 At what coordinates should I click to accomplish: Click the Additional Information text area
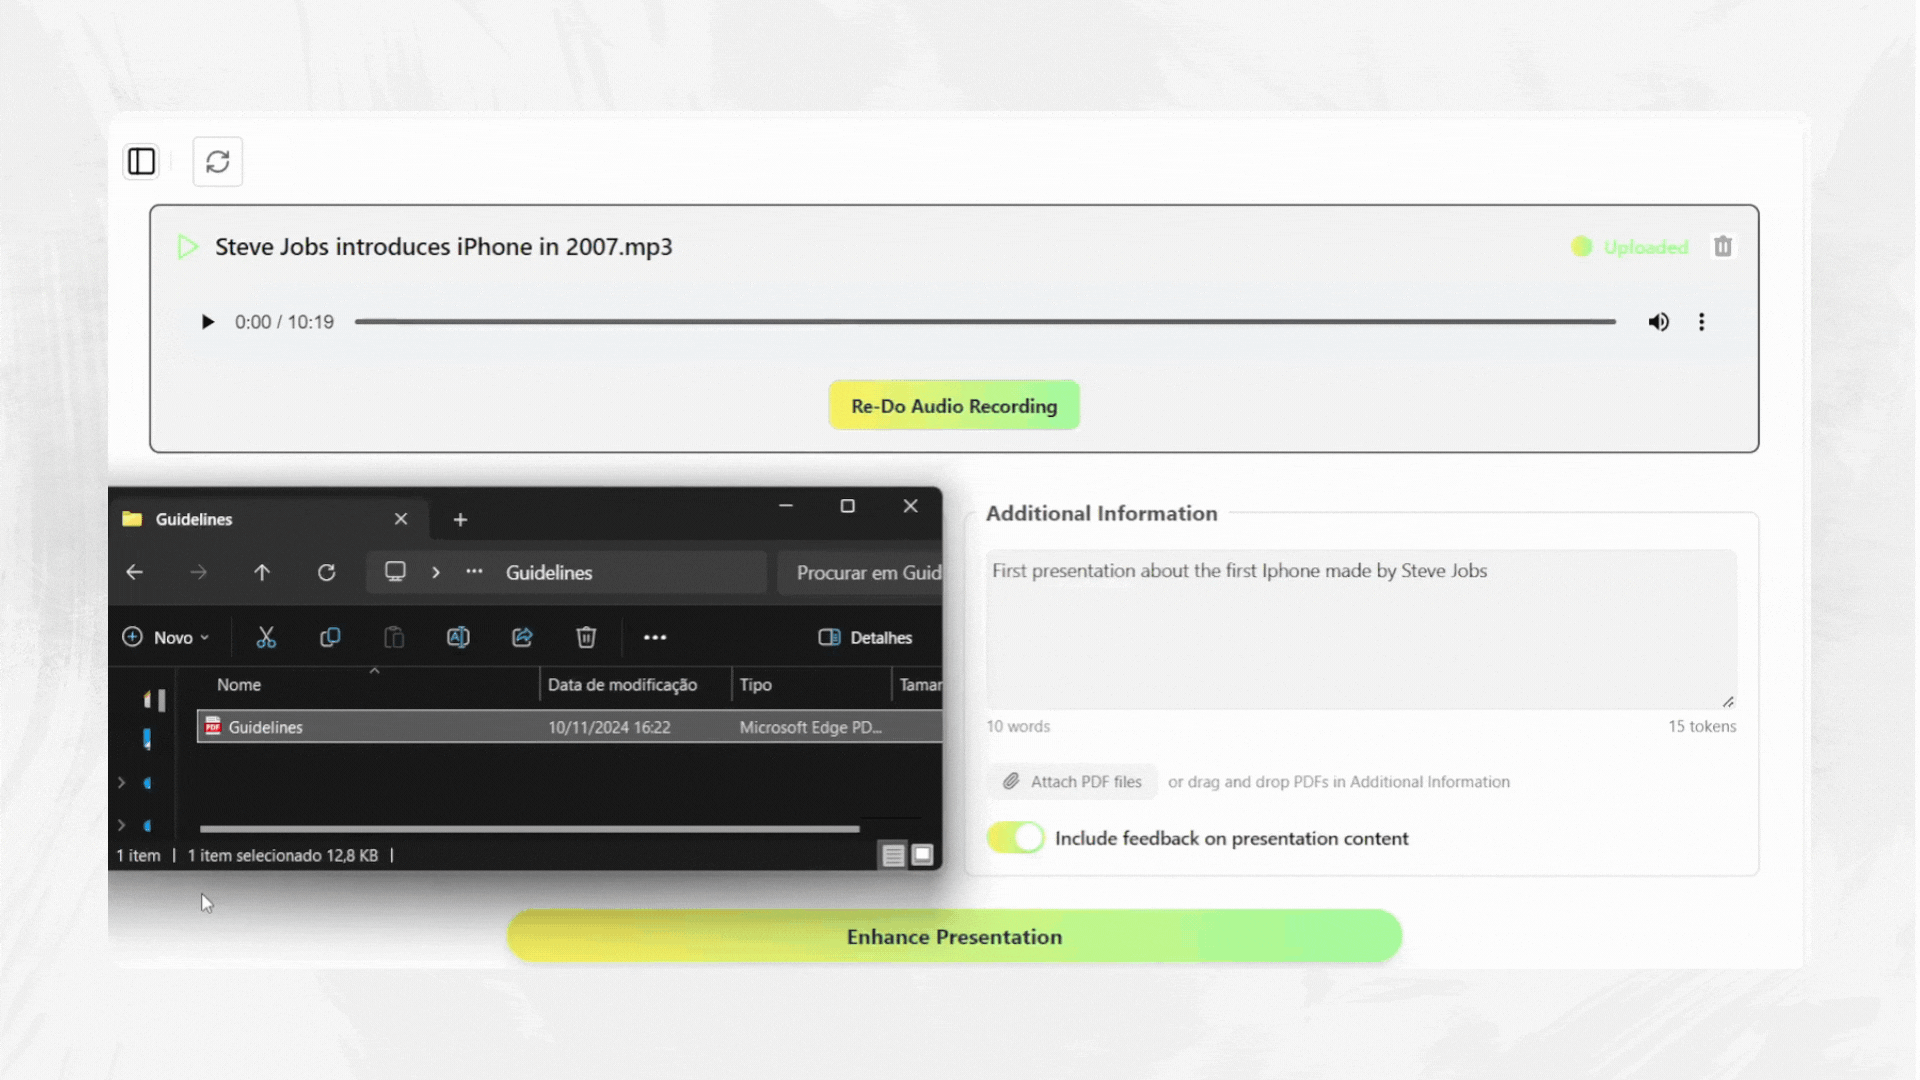coord(1361,629)
